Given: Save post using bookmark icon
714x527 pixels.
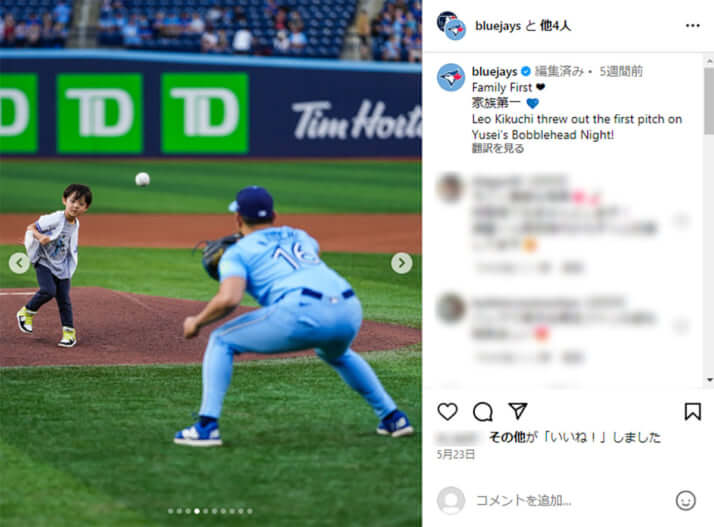Looking at the screenshot, I should click(692, 411).
